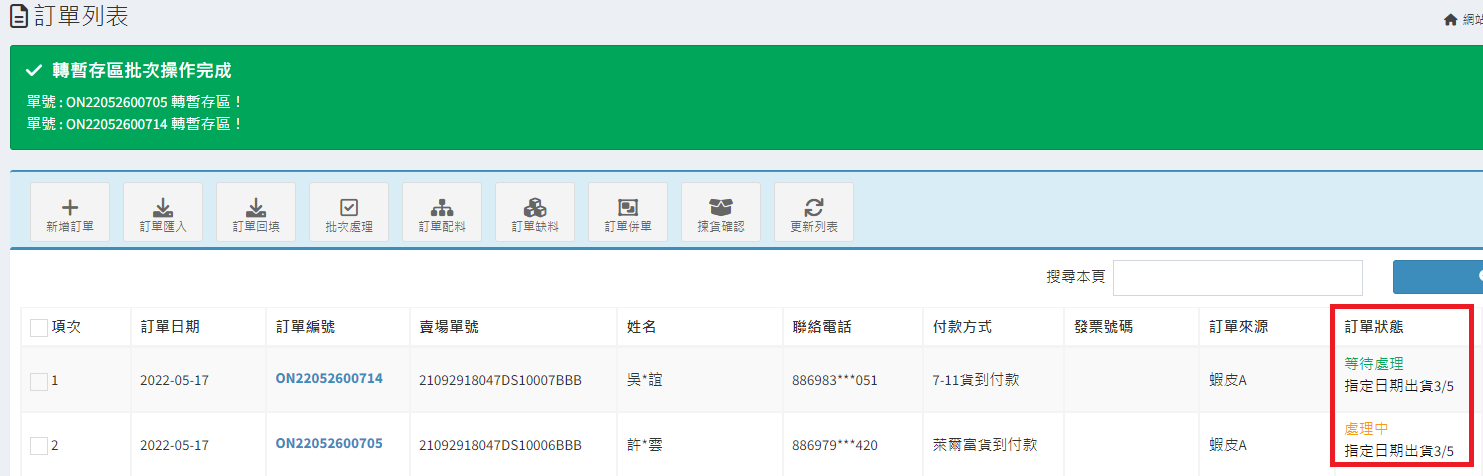The height and width of the screenshot is (476, 1483).
Task: Toggle the select-all checkbox in 項次 header
Action: coord(39,327)
